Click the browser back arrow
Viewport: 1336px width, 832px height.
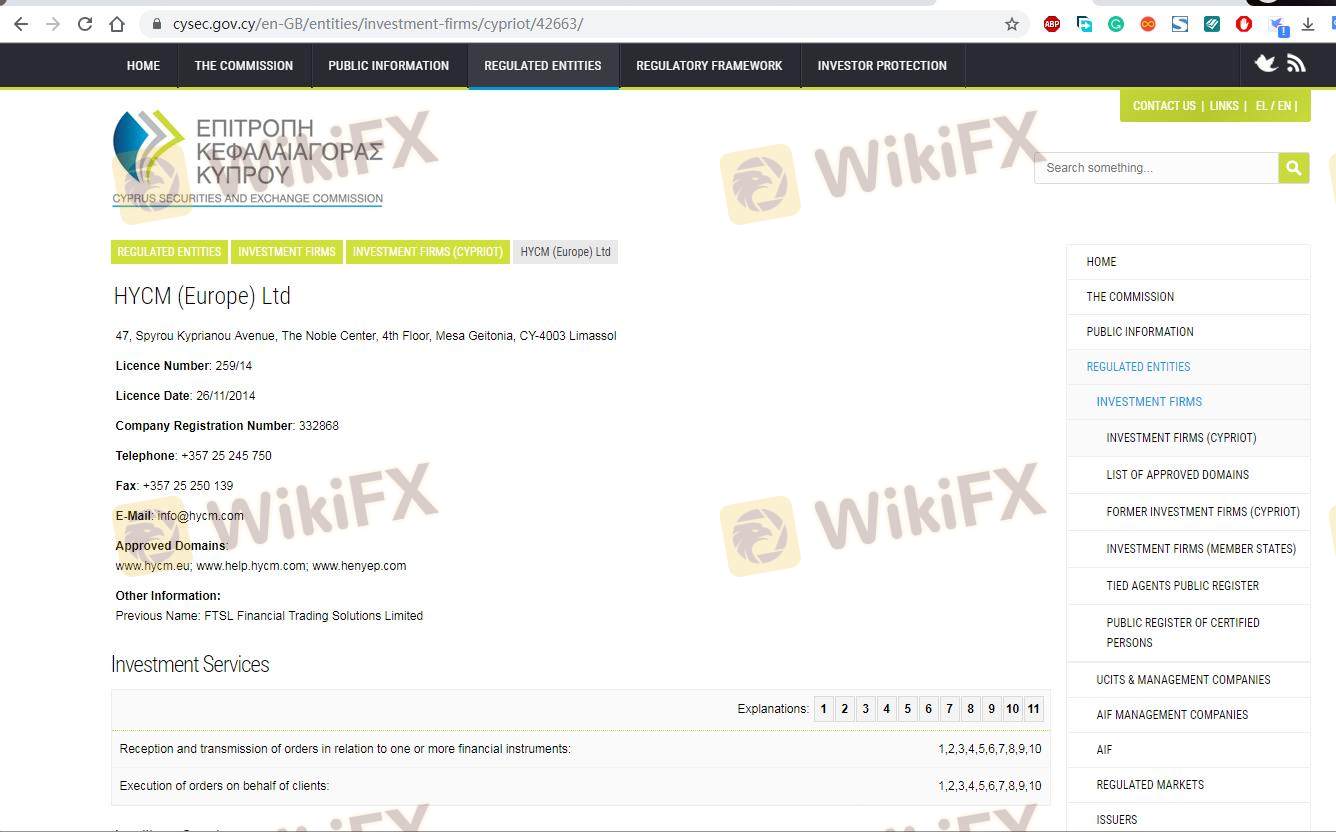[x=21, y=24]
